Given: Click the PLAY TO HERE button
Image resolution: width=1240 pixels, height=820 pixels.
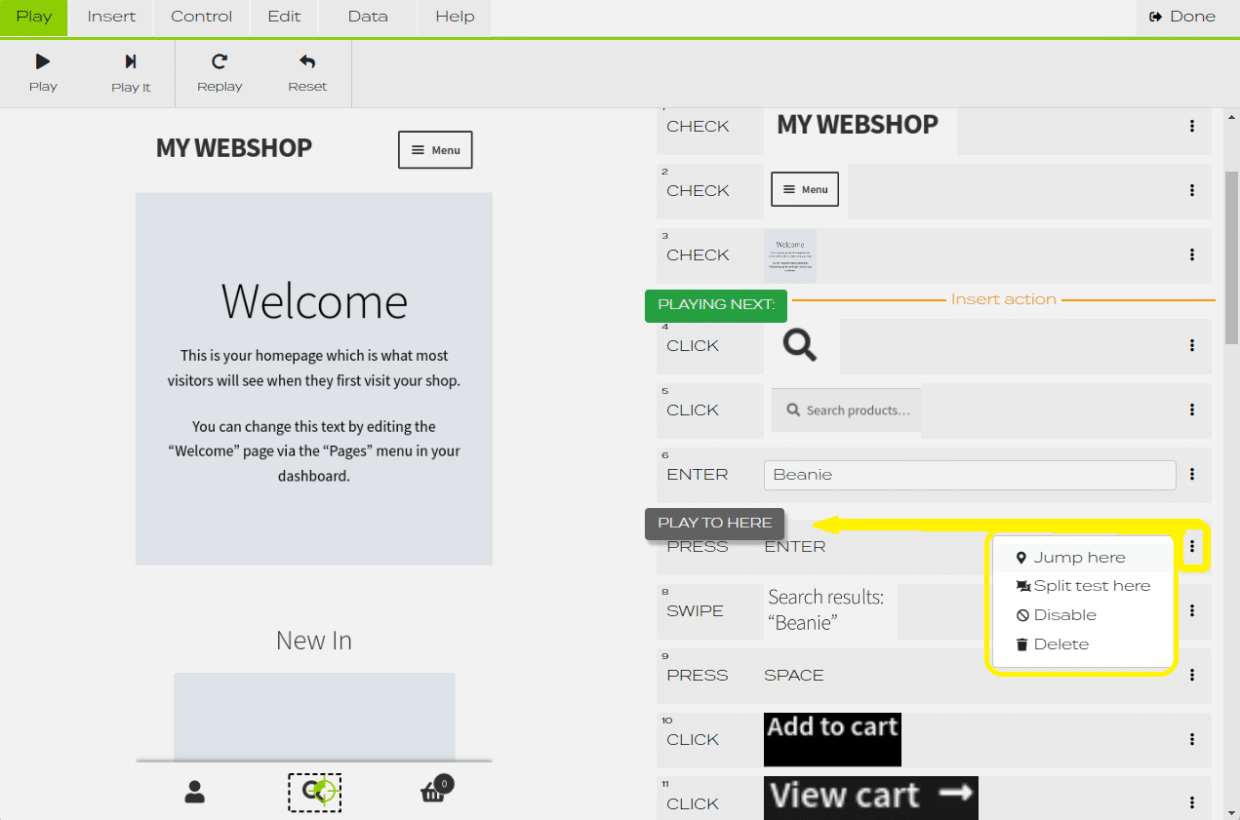Looking at the screenshot, I should coord(714,523).
